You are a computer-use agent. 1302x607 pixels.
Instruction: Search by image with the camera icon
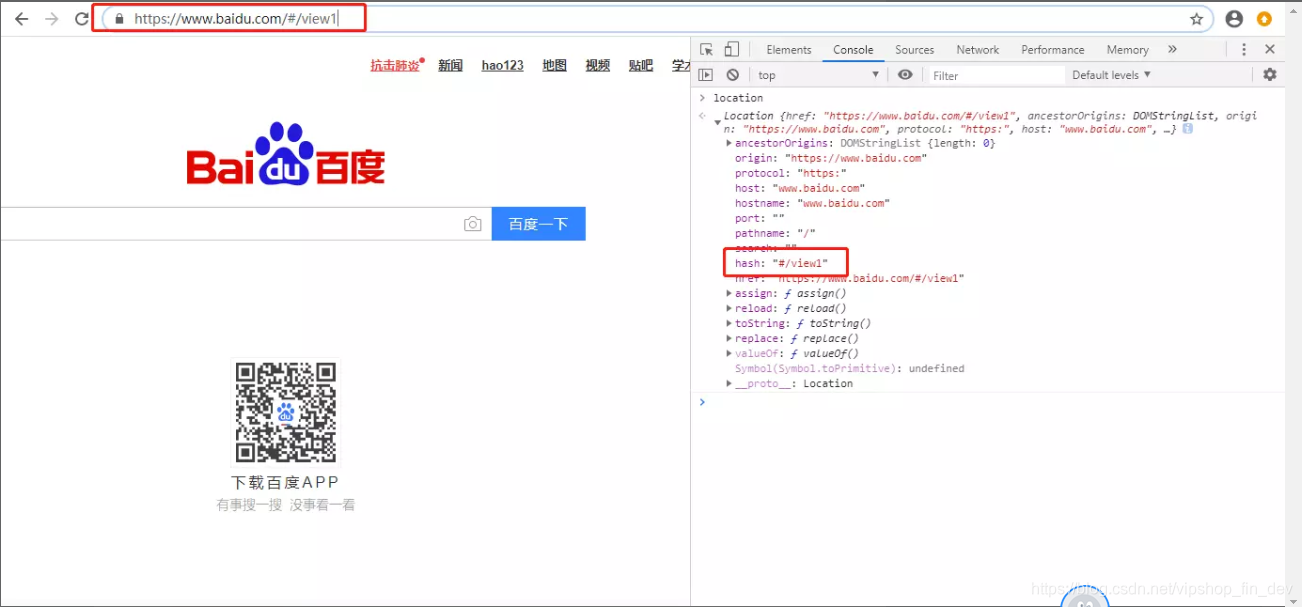click(x=473, y=224)
